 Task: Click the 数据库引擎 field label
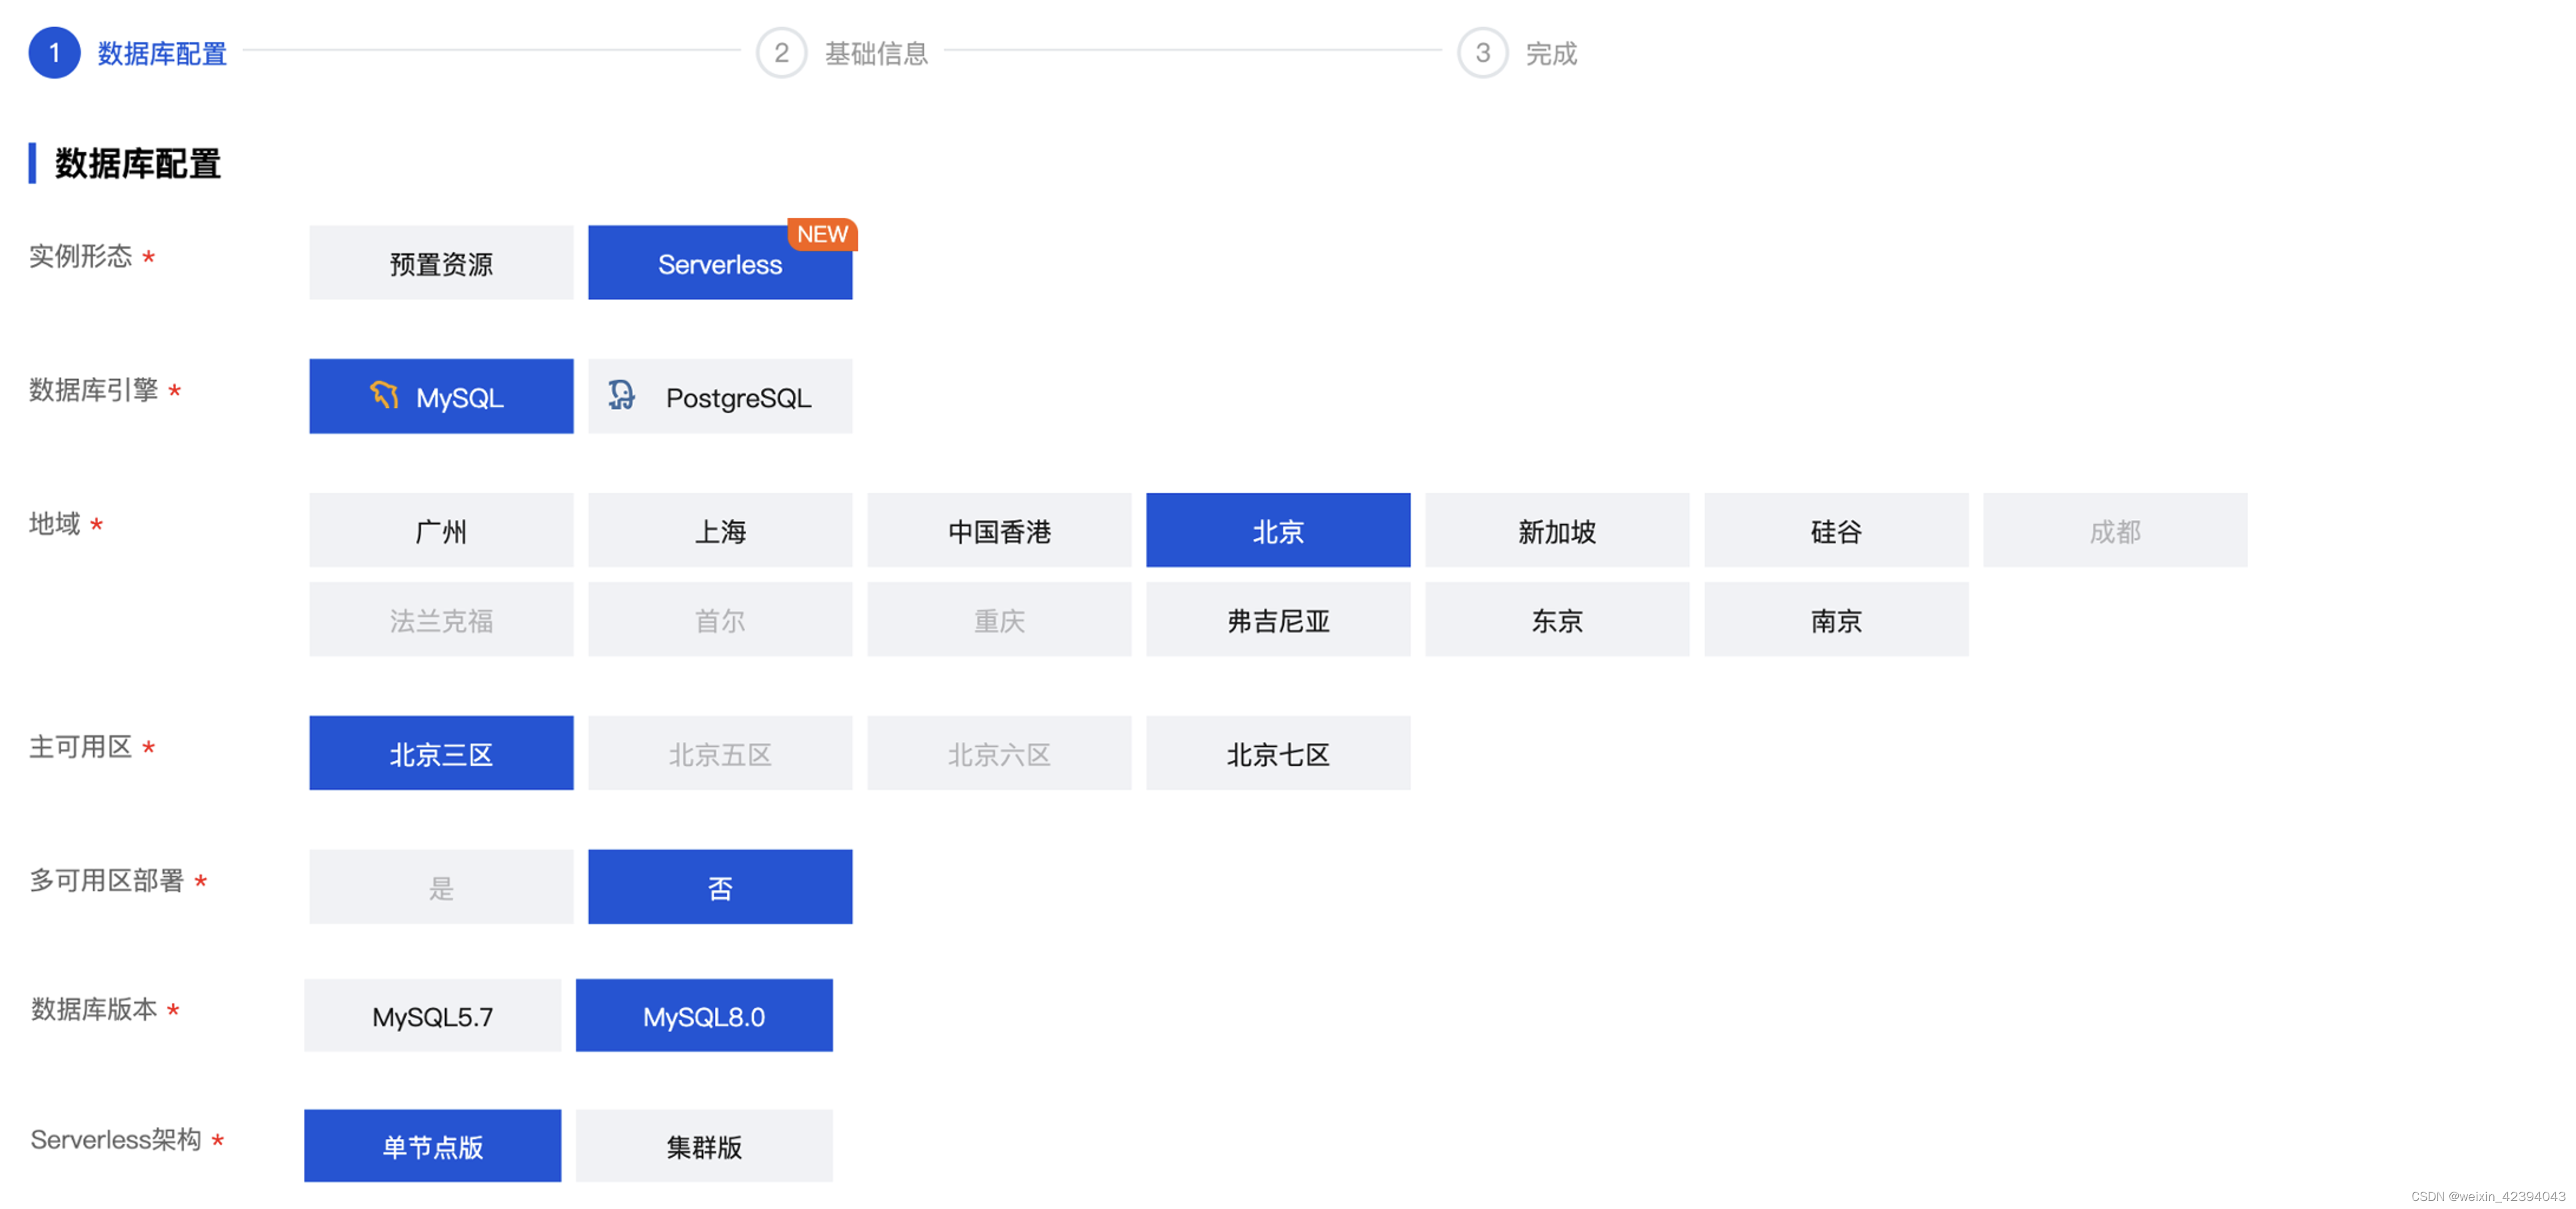pyautogui.click(x=93, y=391)
